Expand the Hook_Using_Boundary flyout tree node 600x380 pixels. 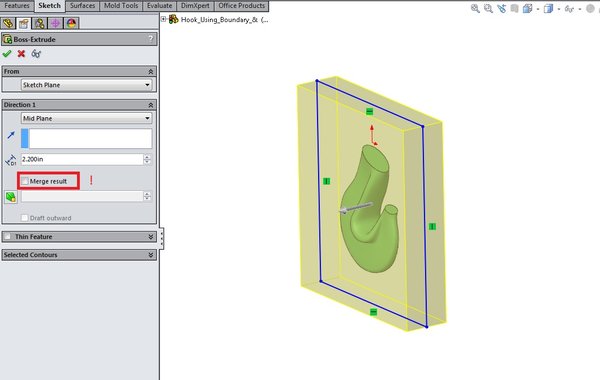coord(164,19)
